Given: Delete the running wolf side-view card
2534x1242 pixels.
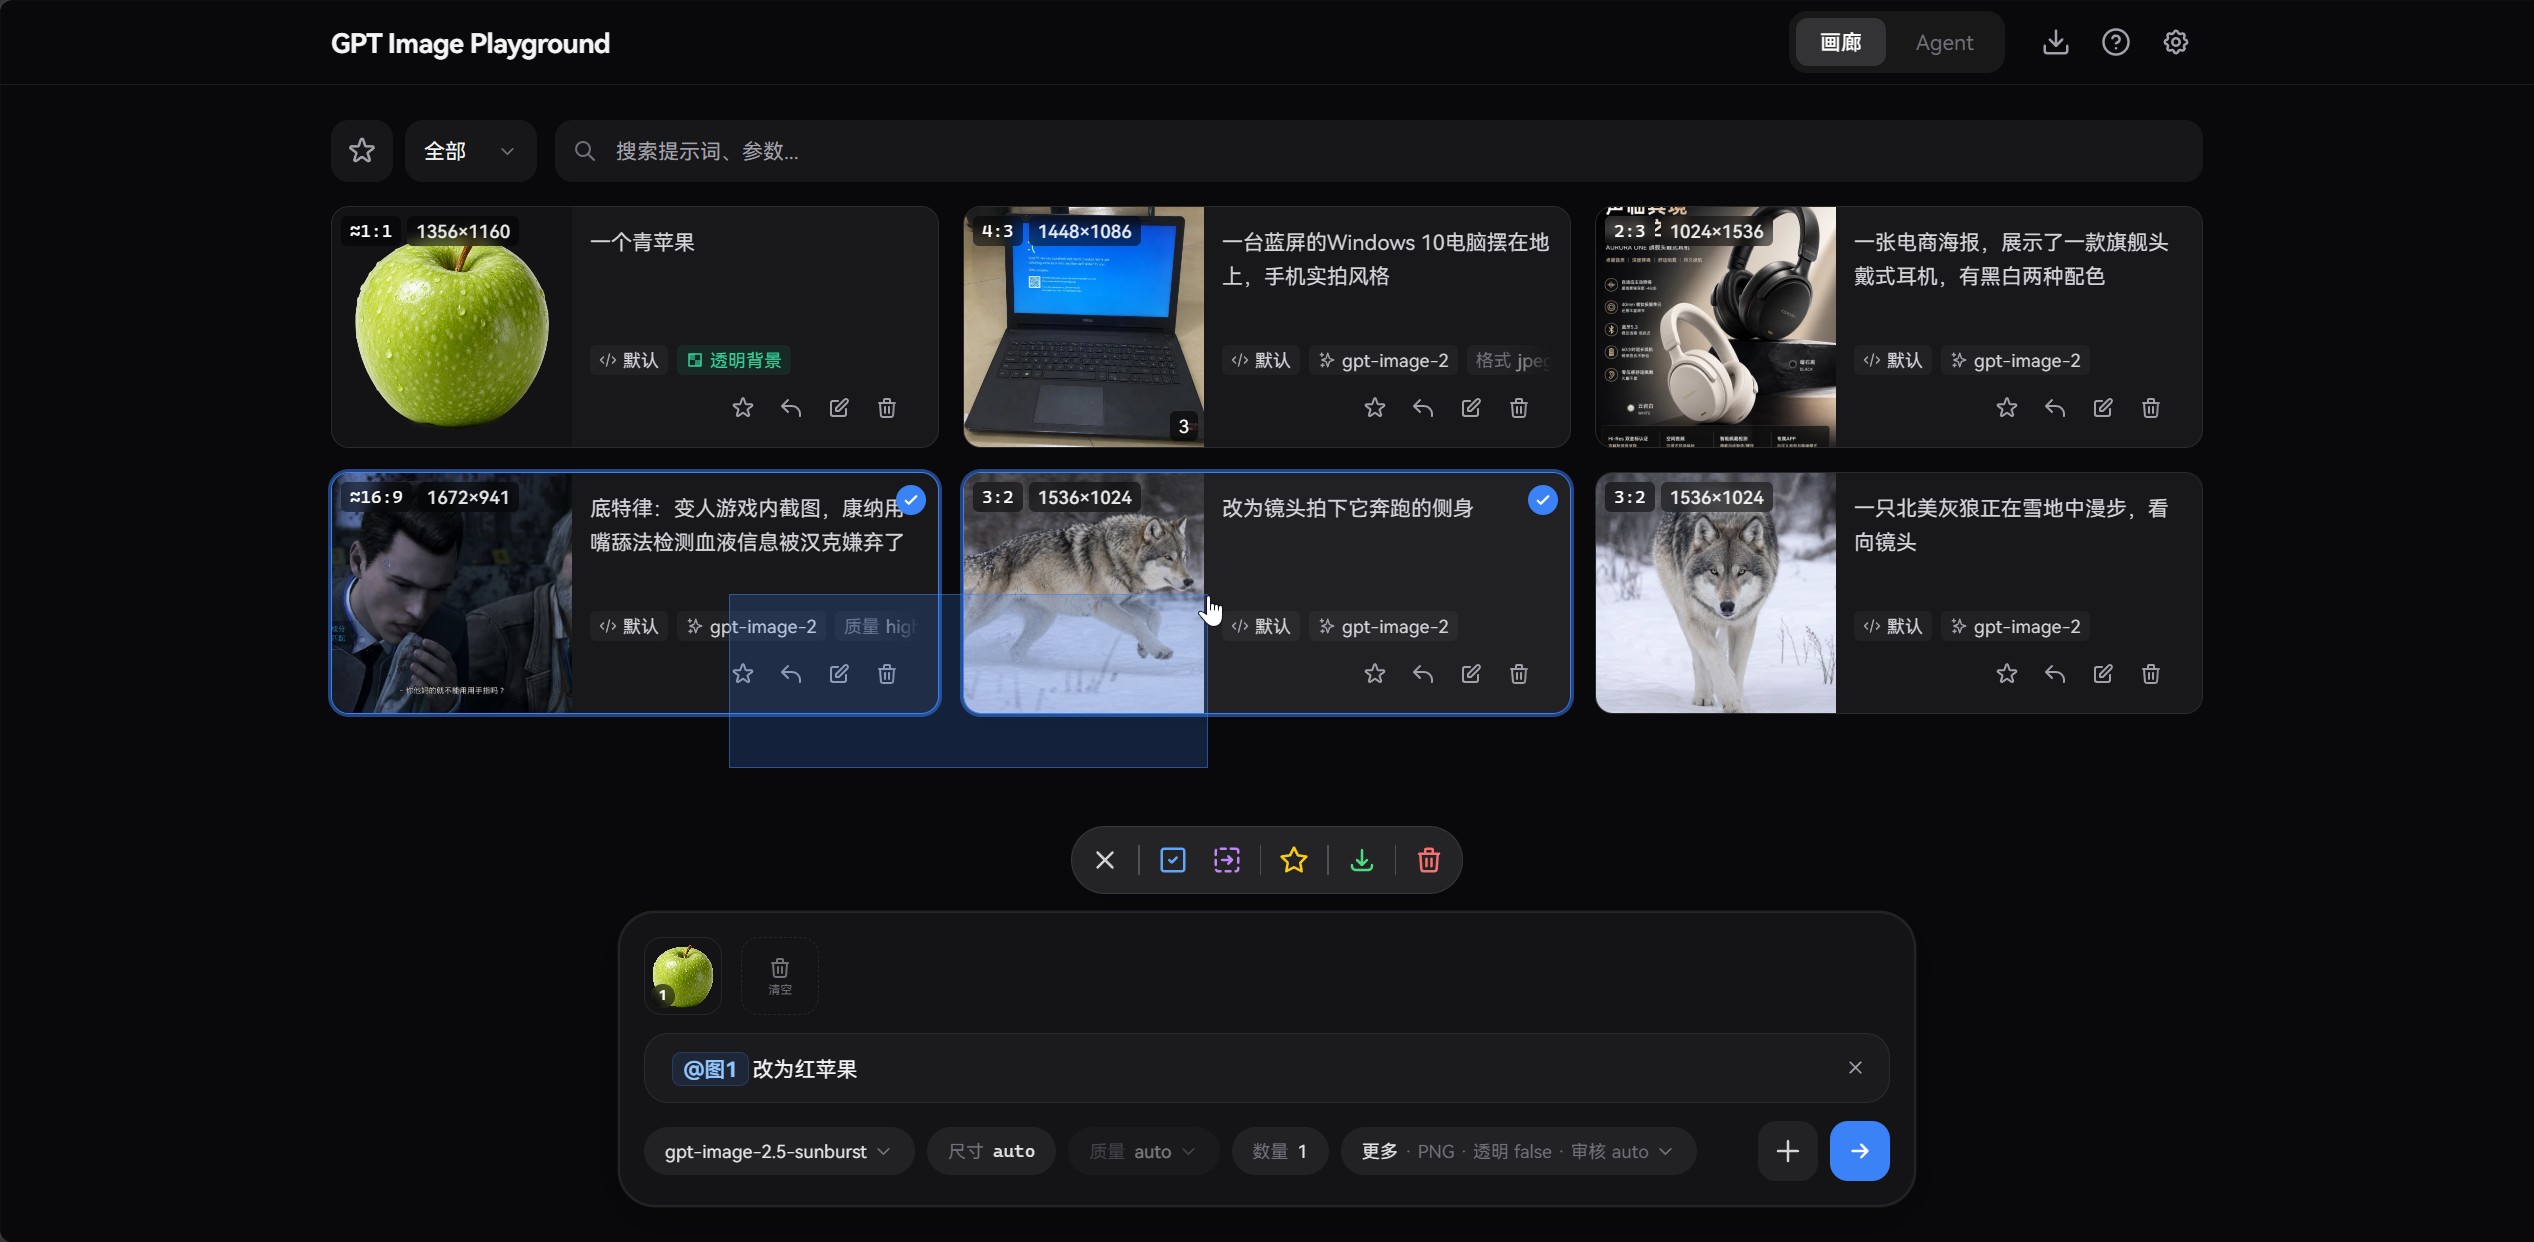Looking at the screenshot, I should (x=1519, y=674).
